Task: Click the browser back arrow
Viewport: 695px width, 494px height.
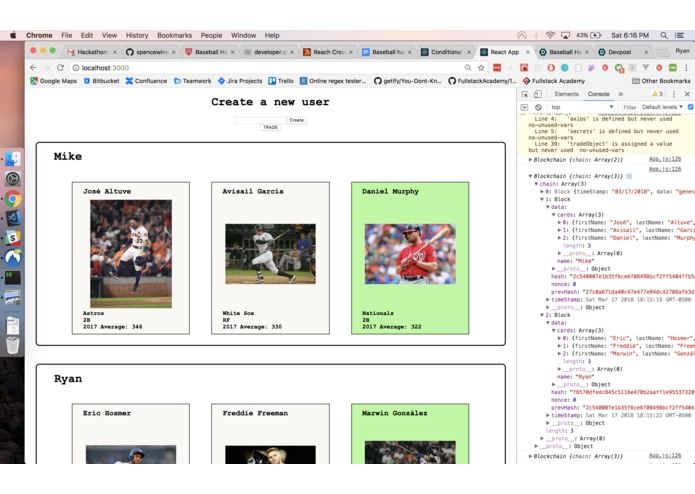Action: tap(33, 68)
